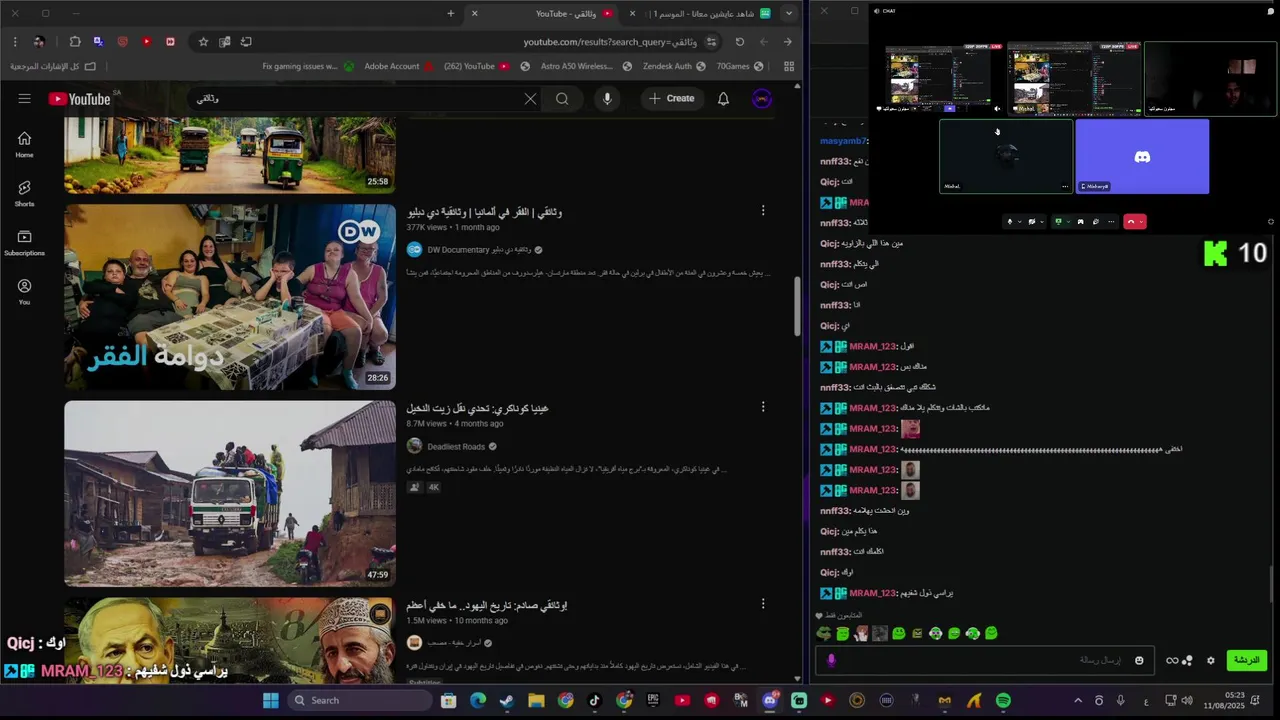The height and width of the screenshot is (720, 1280).
Task: Click green الدردشة send button
Action: (1247, 660)
